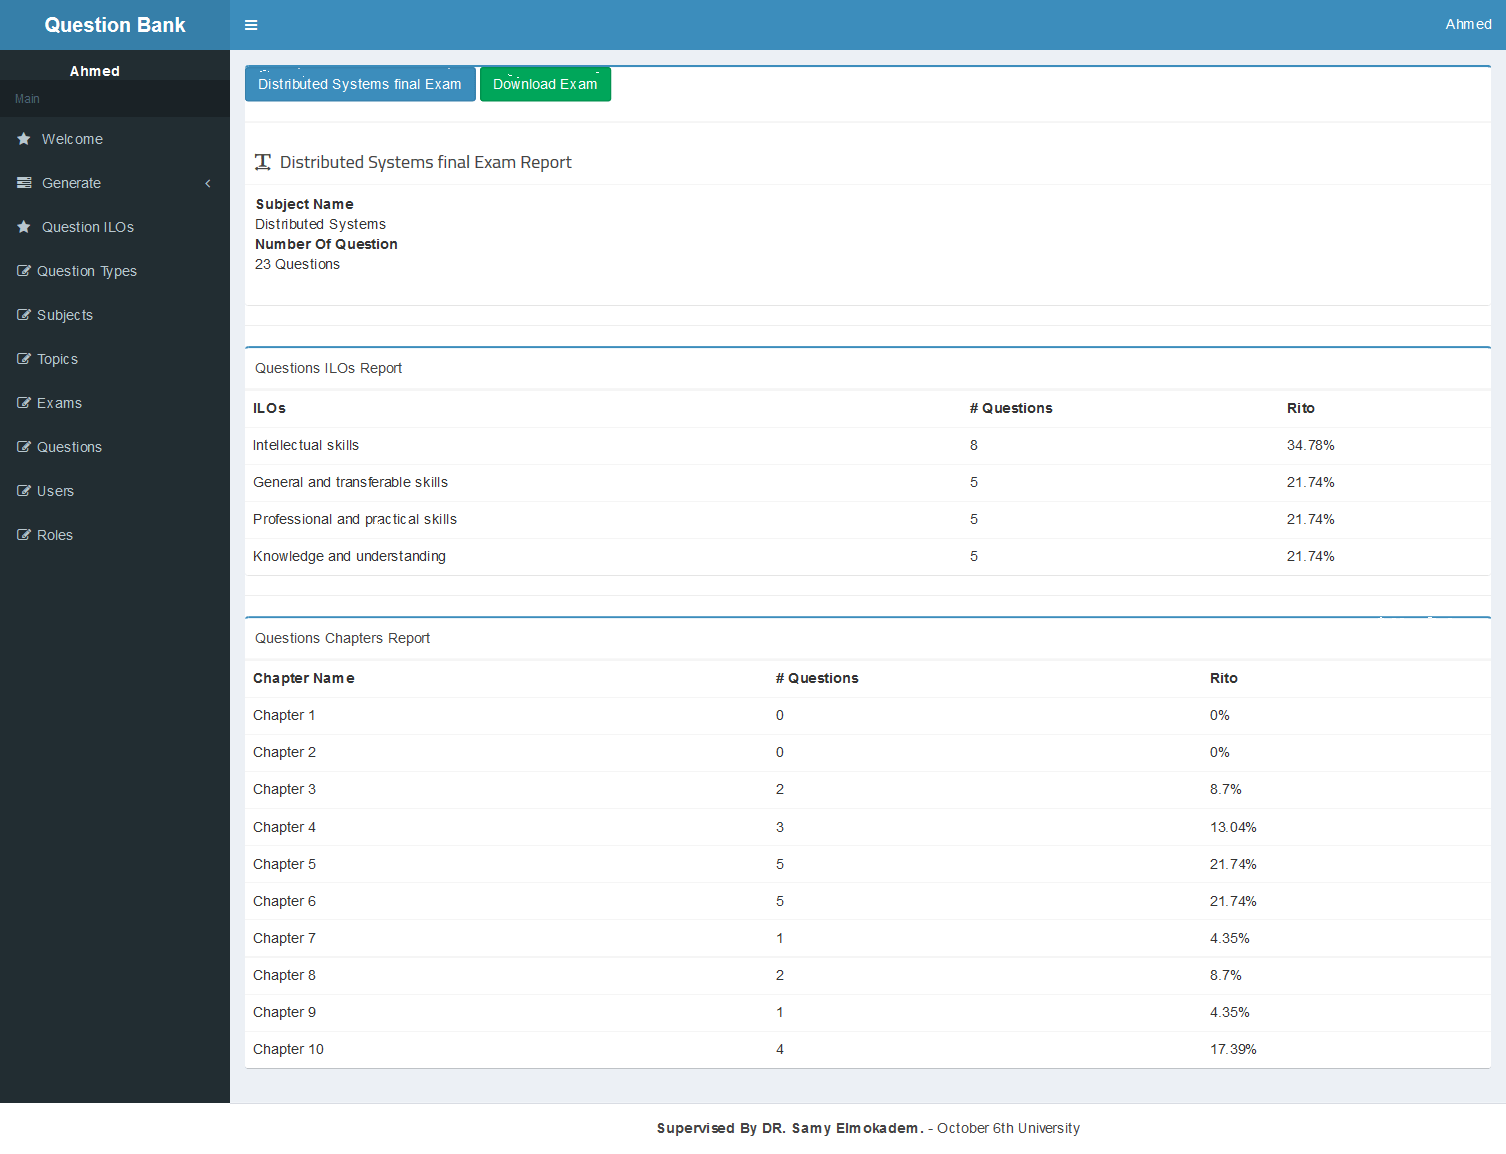Click edit icon beside Question Types
The width and height of the screenshot is (1506, 1154).
coord(24,271)
